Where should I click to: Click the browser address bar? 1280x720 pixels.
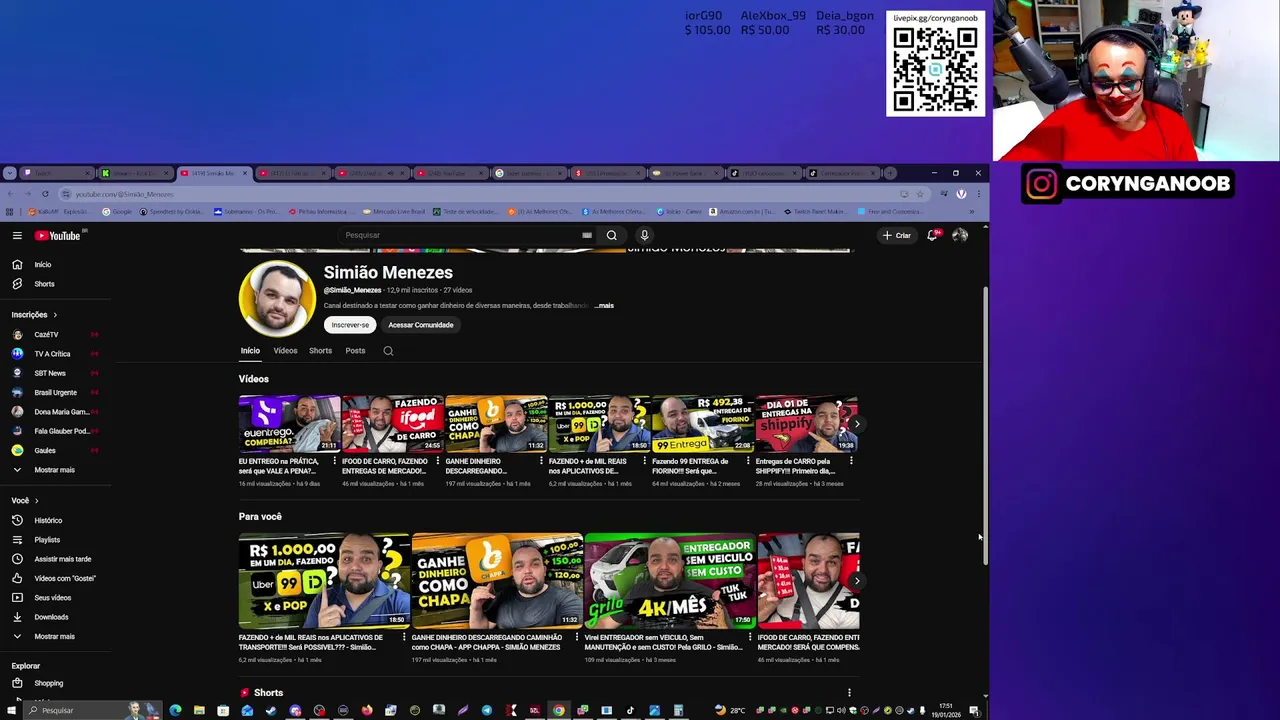tap(480, 194)
